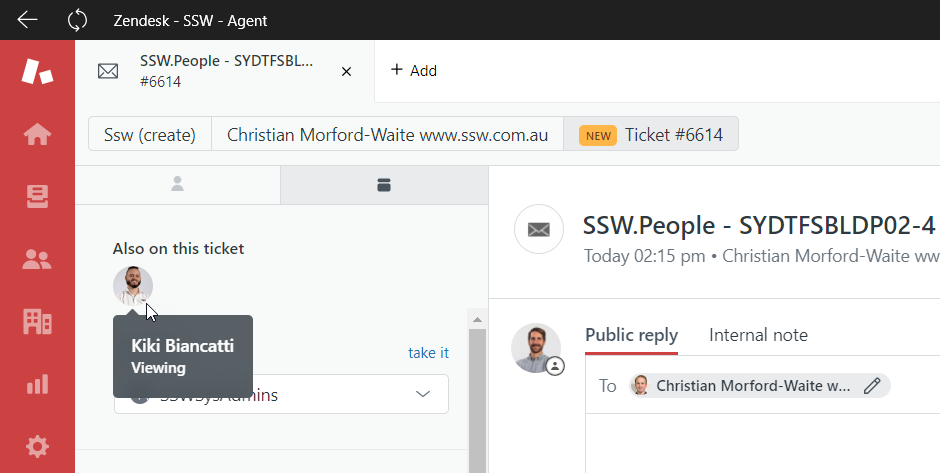Switch to the ticket apps panel tab
The height and width of the screenshot is (473, 940).
coord(383,184)
